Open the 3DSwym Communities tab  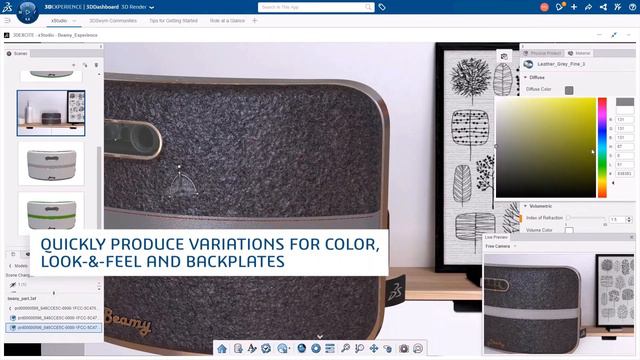click(113, 20)
